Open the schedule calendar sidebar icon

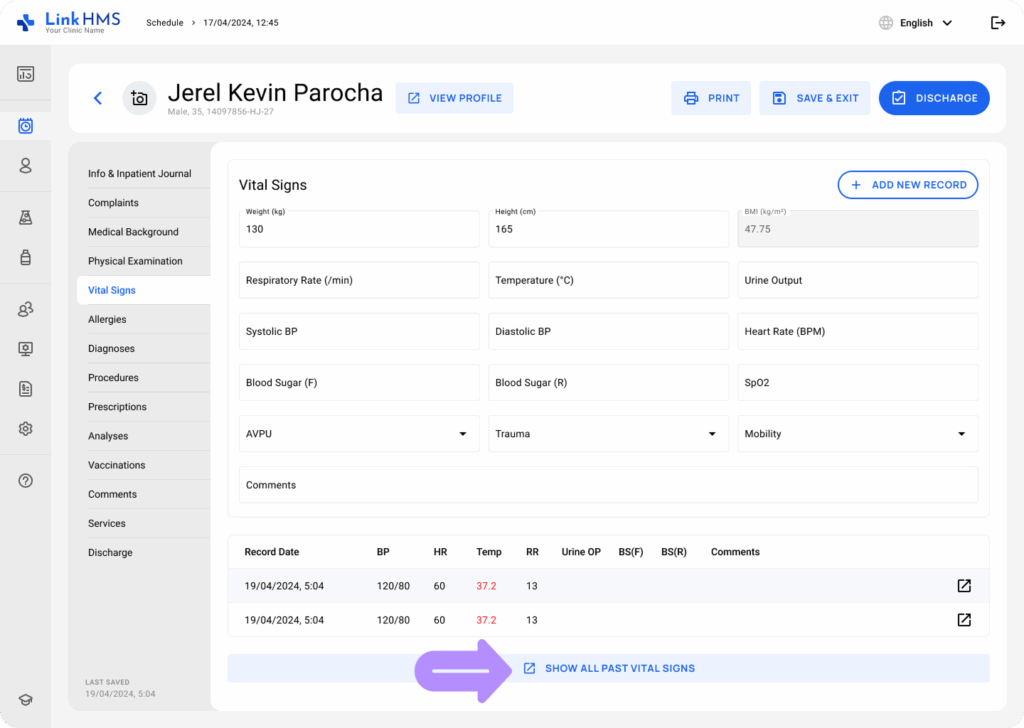[x=25, y=125]
